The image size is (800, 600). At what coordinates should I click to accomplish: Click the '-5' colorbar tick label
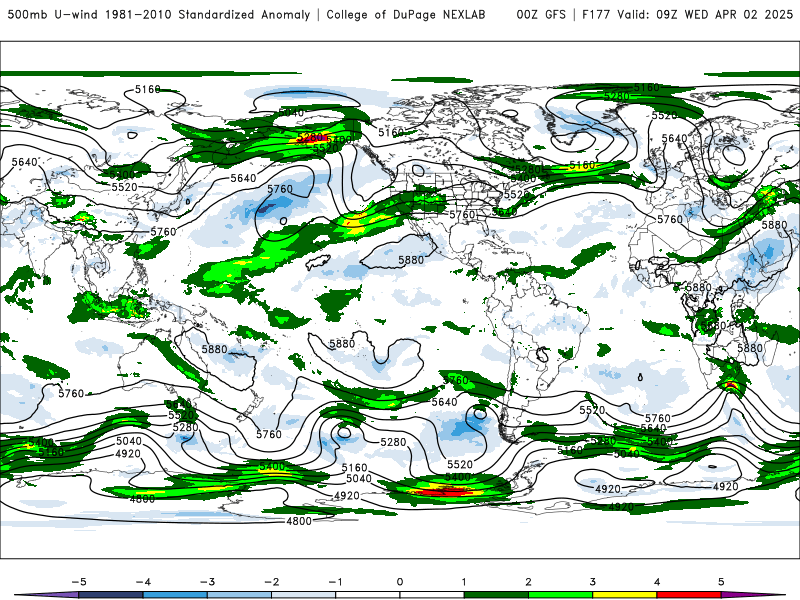(x=79, y=582)
